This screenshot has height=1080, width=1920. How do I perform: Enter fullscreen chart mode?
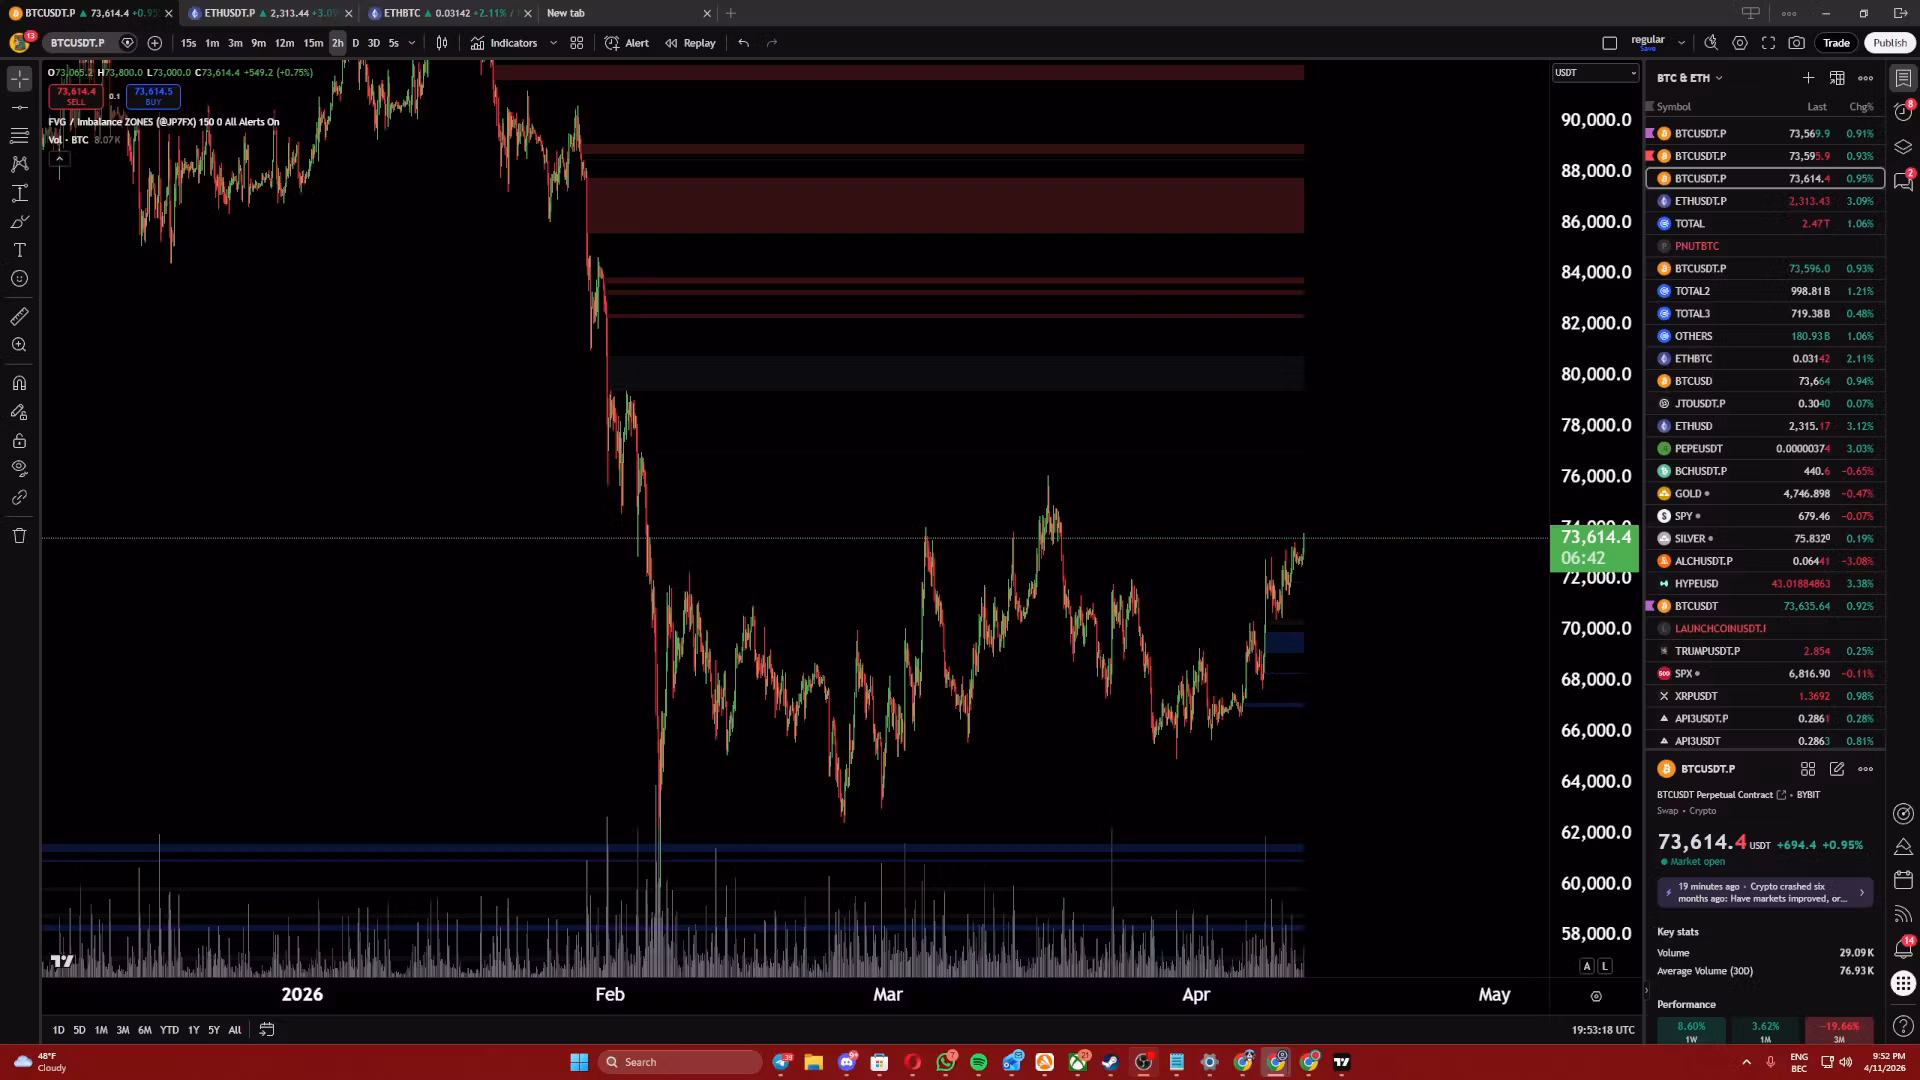click(x=1768, y=43)
